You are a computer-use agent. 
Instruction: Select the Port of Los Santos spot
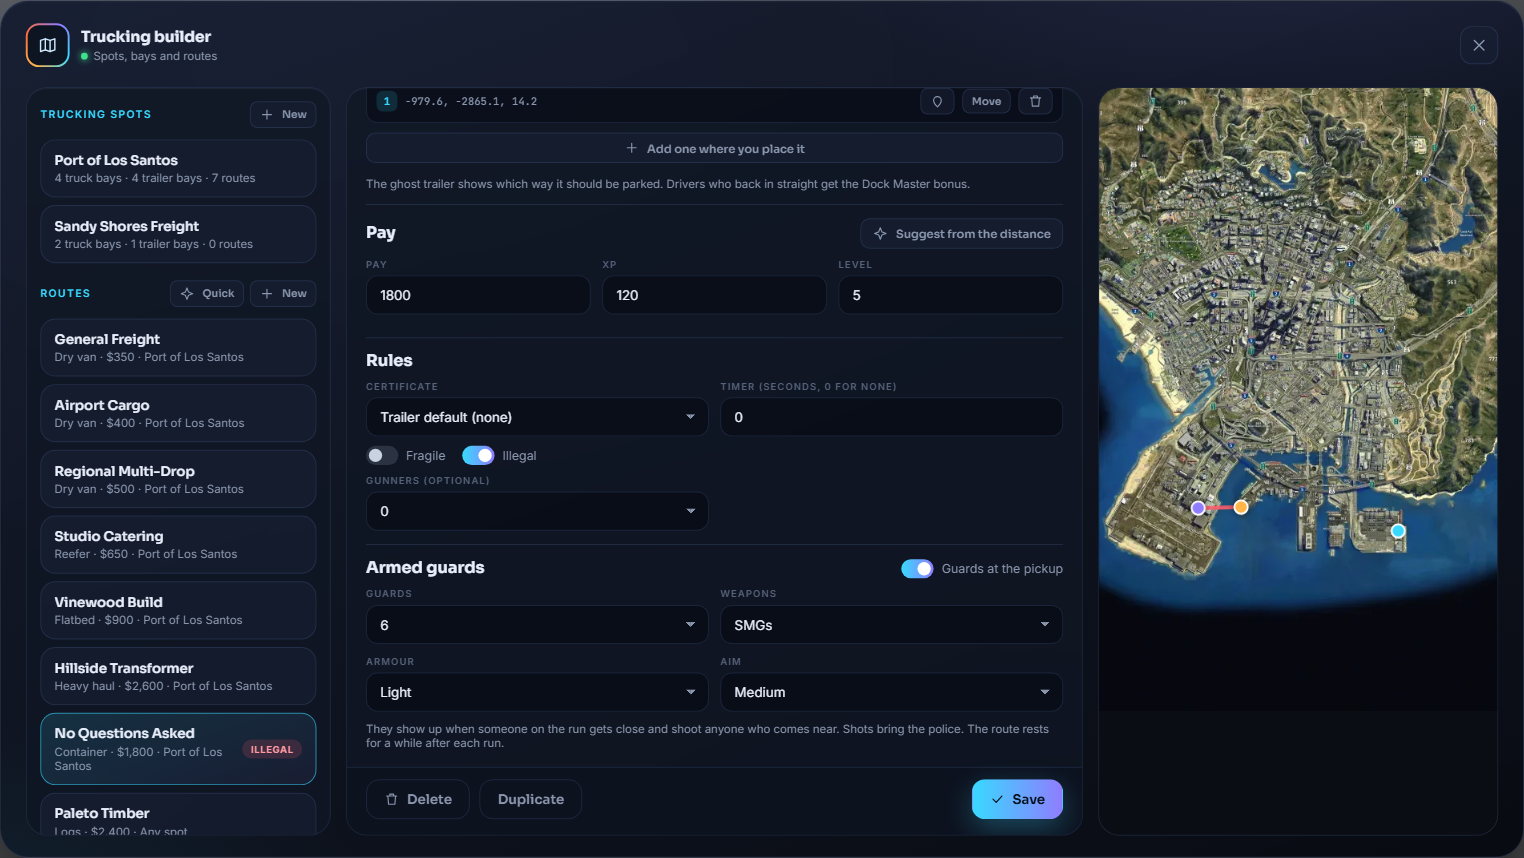[x=178, y=168]
